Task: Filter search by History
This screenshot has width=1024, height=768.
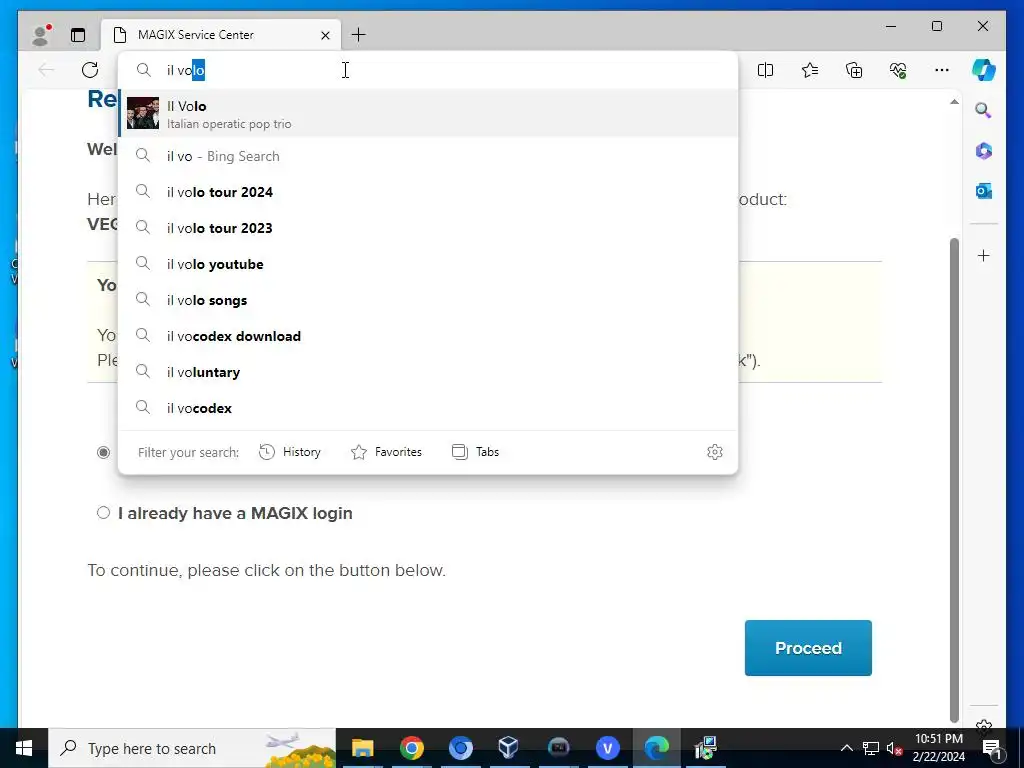Action: (x=290, y=452)
